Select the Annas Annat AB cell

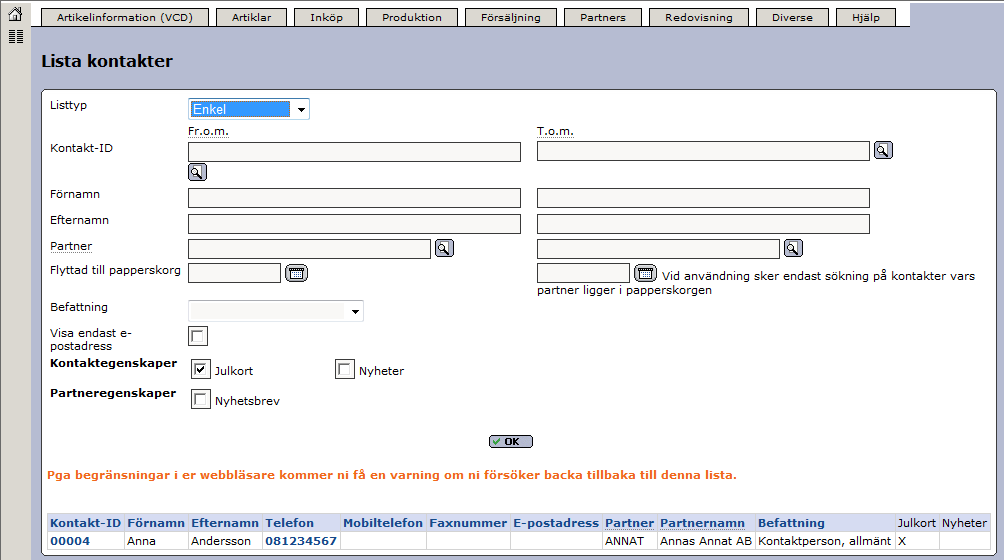pyautogui.click(x=706, y=541)
